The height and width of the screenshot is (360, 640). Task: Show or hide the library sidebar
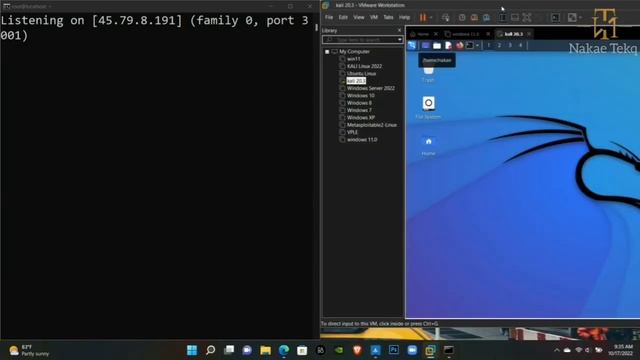503,18
